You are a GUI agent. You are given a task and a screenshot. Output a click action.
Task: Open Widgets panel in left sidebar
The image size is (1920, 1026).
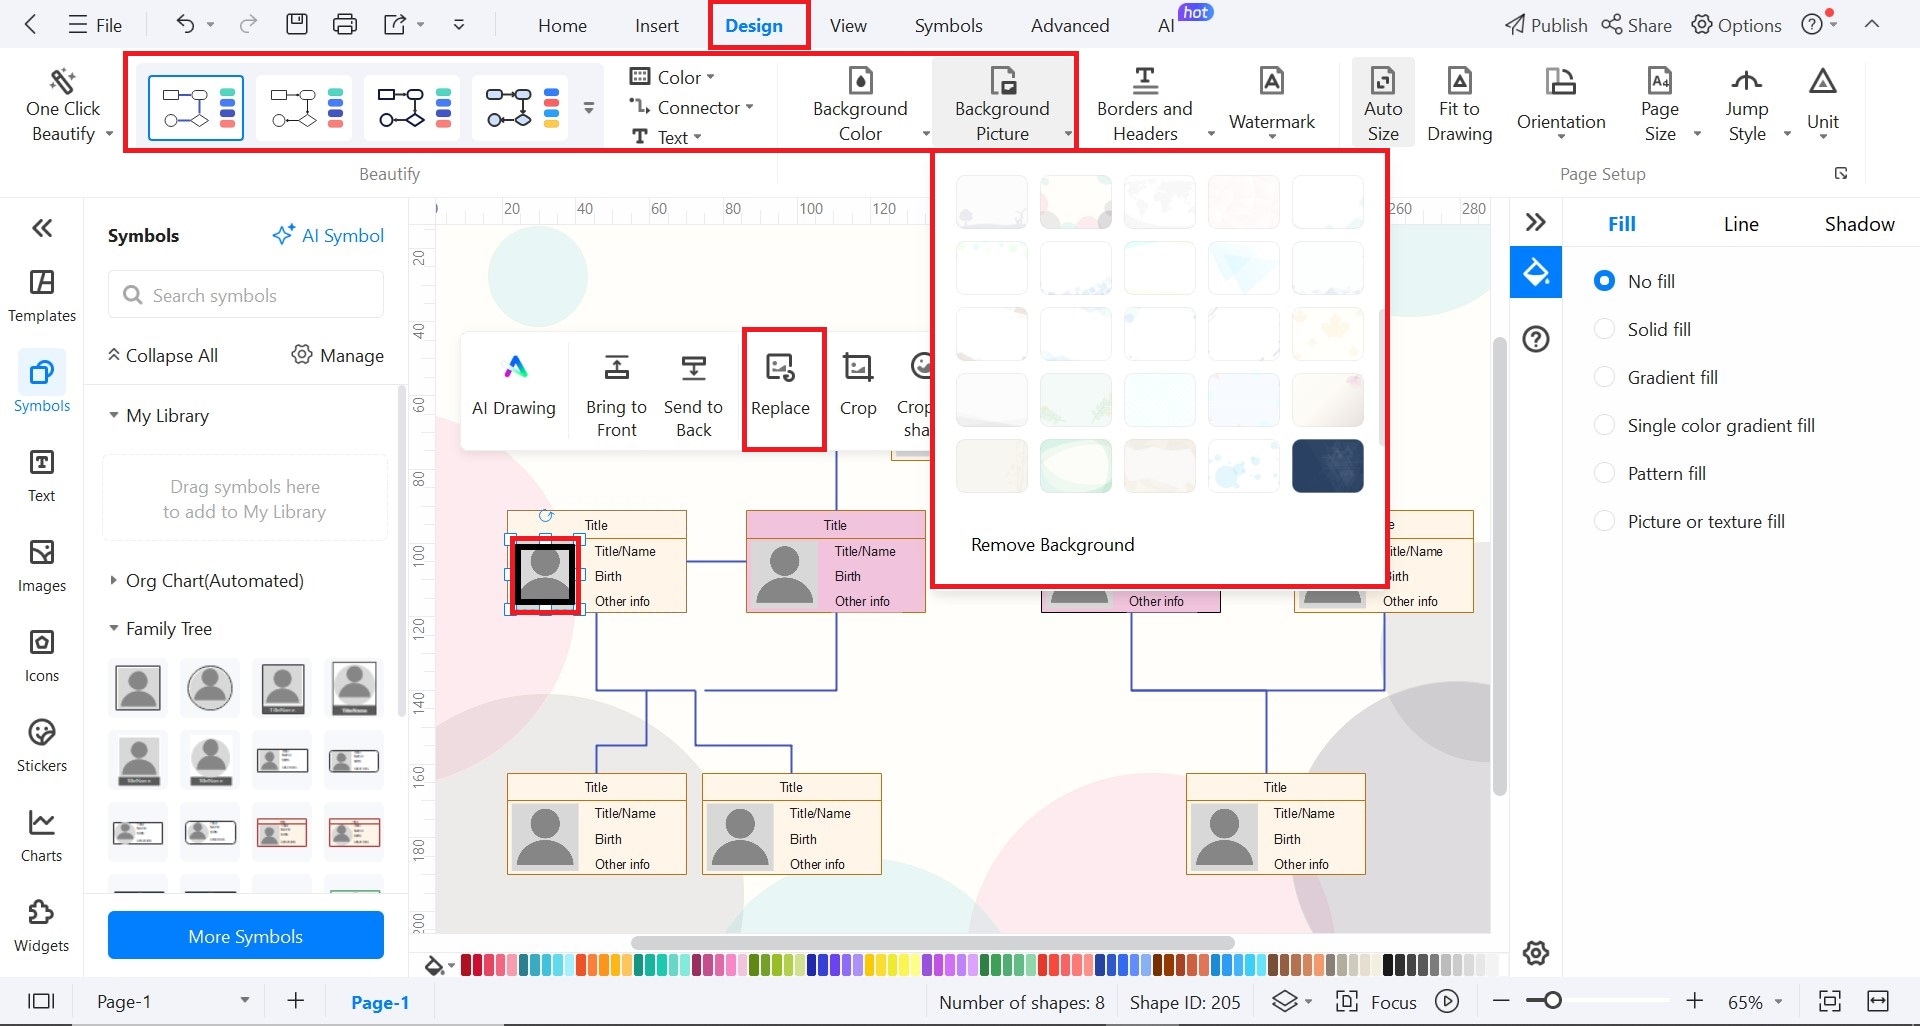click(42, 926)
